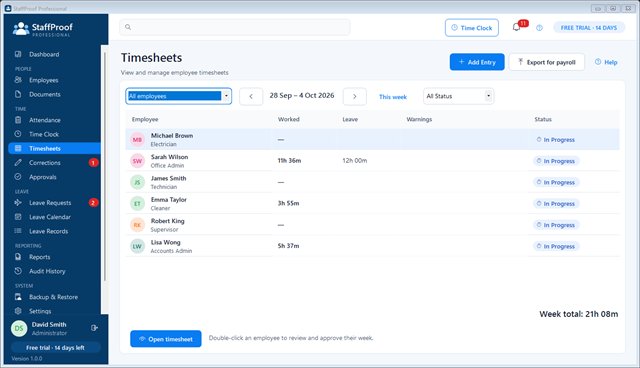Select the James Smith row
Viewport: 640px width, 368px height.
(x=372, y=182)
